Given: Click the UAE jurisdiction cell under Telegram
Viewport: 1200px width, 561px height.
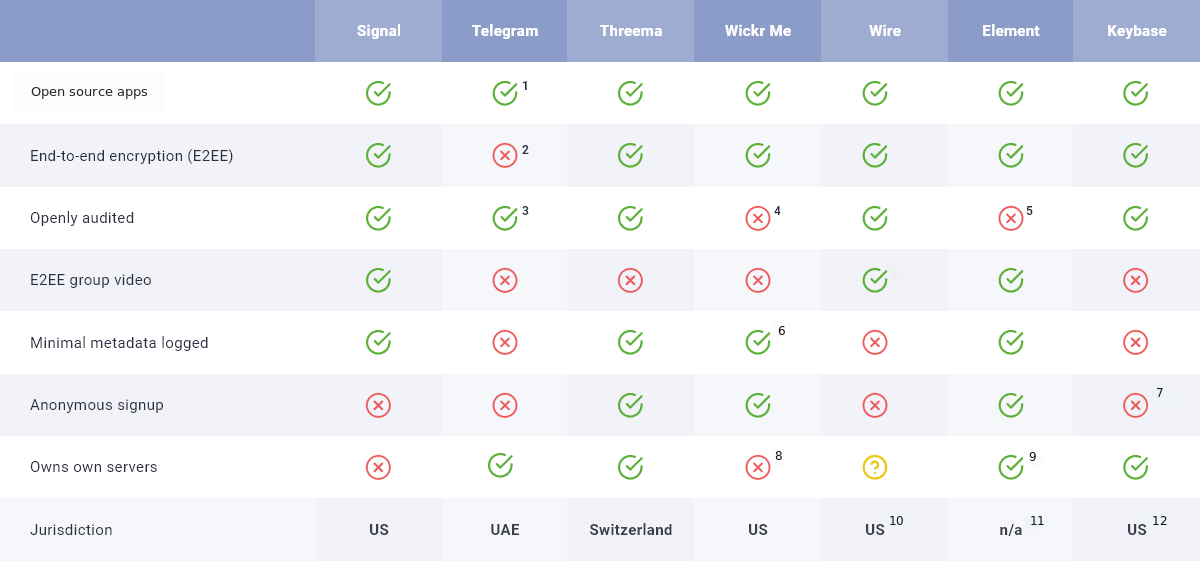Looking at the screenshot, I should [x=505, y=530].
